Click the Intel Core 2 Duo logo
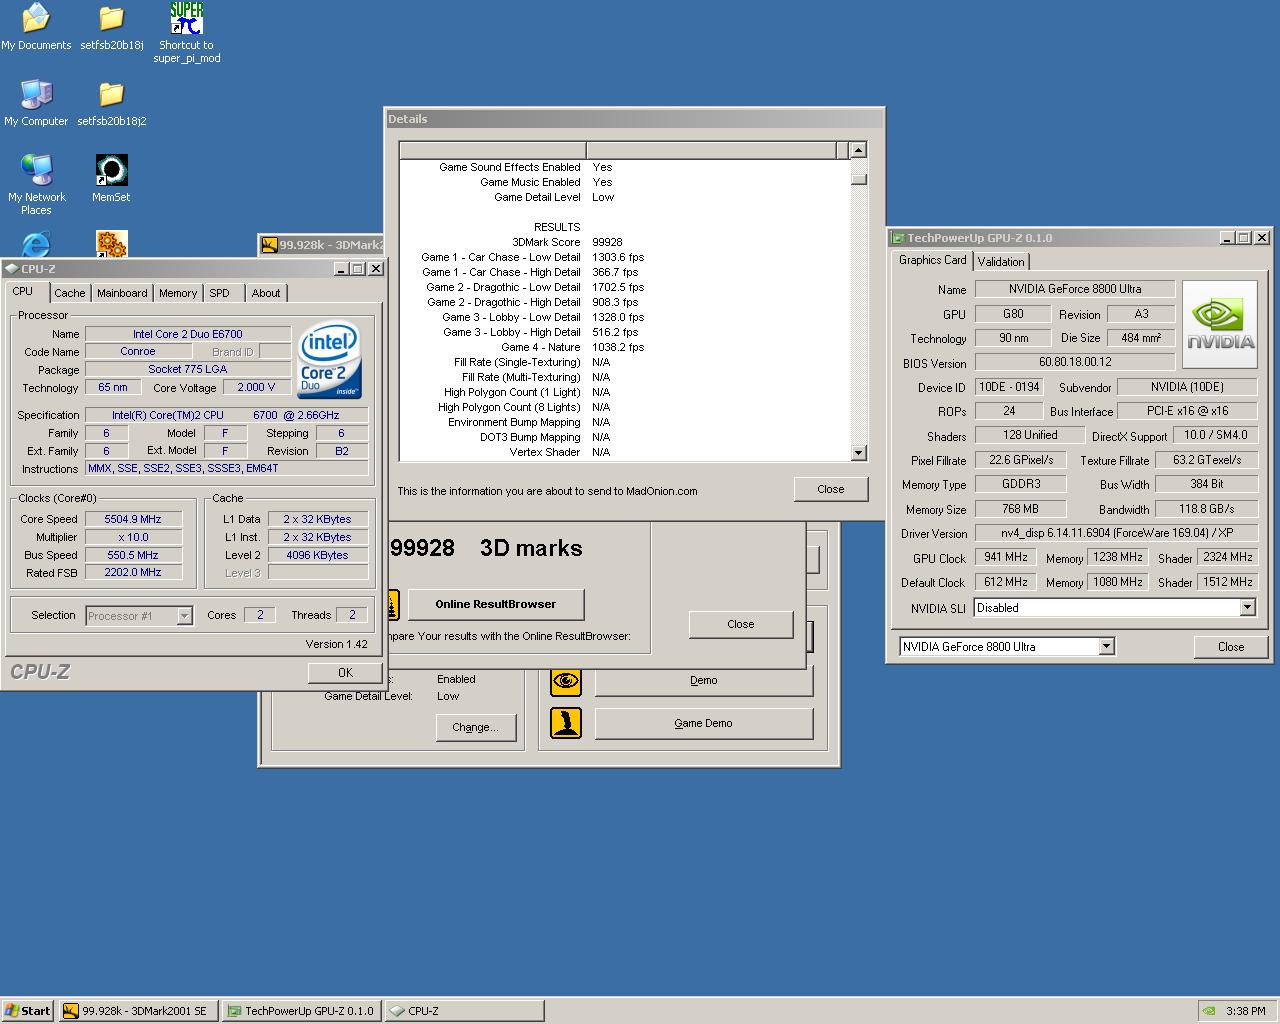1280x1024 pixels. pos(329,360)
